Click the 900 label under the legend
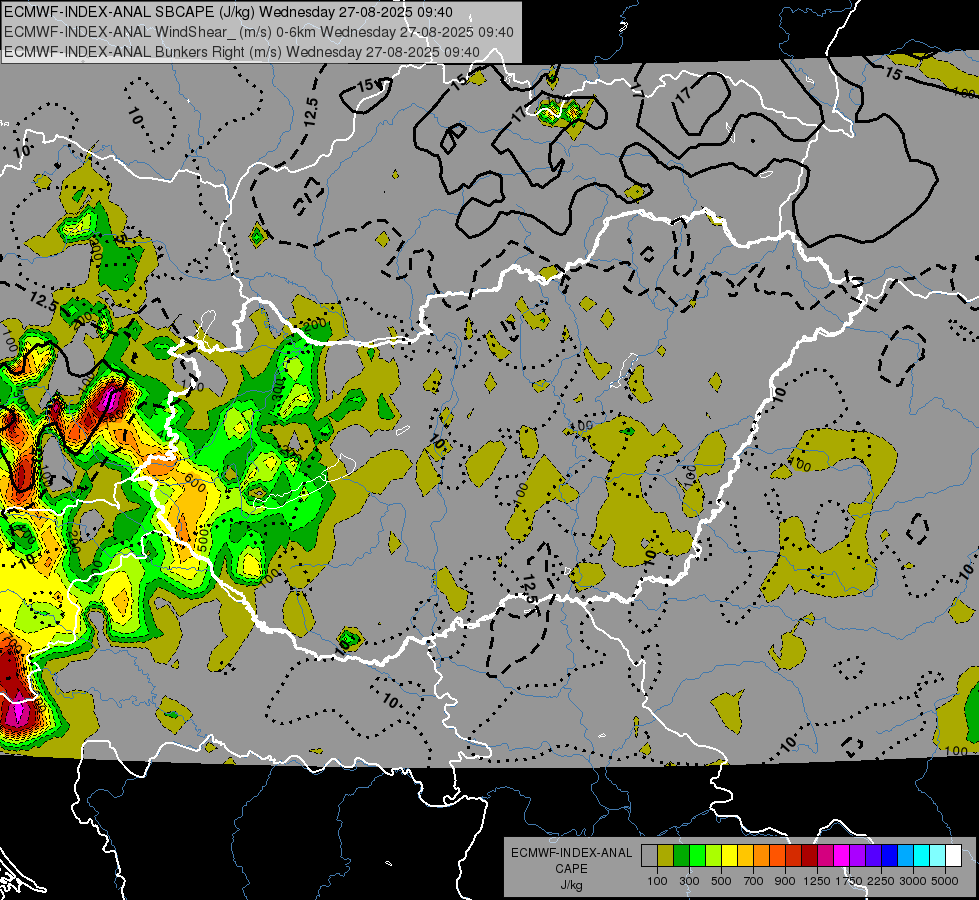This screenshot has width=979, height=900. pyautogui.click(x=785, y=881)
